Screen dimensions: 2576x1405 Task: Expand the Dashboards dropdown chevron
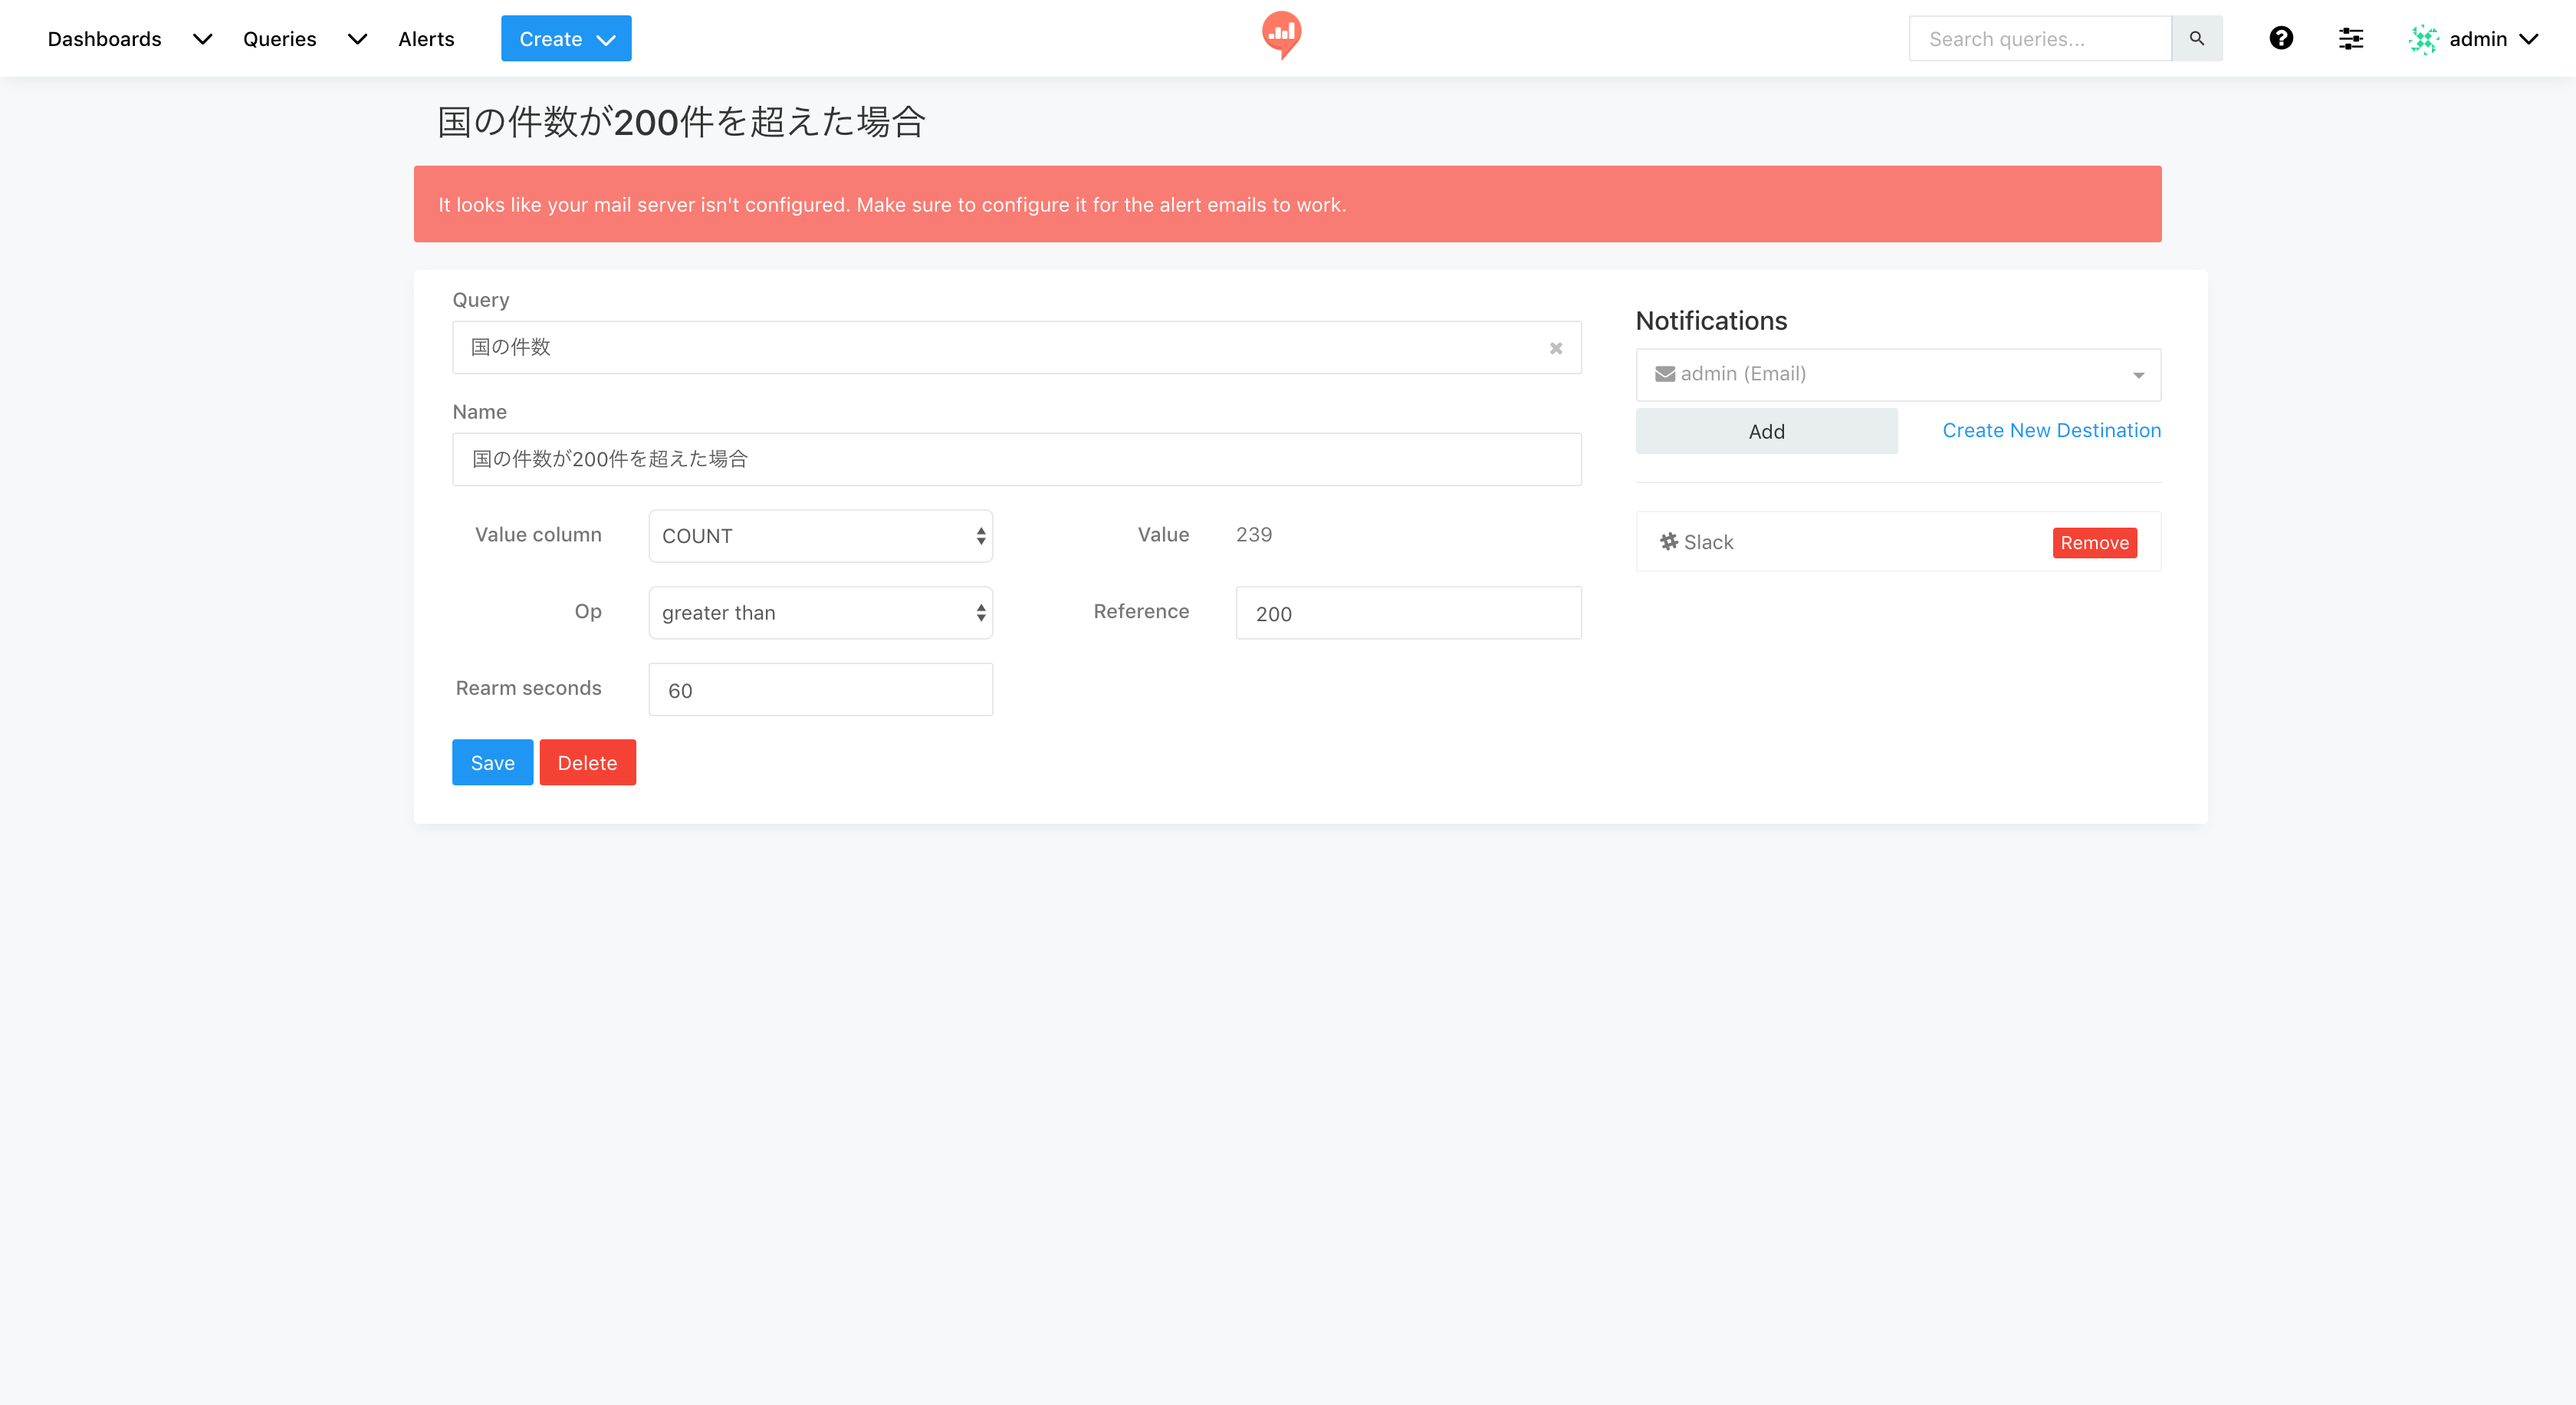click(202, 39)
